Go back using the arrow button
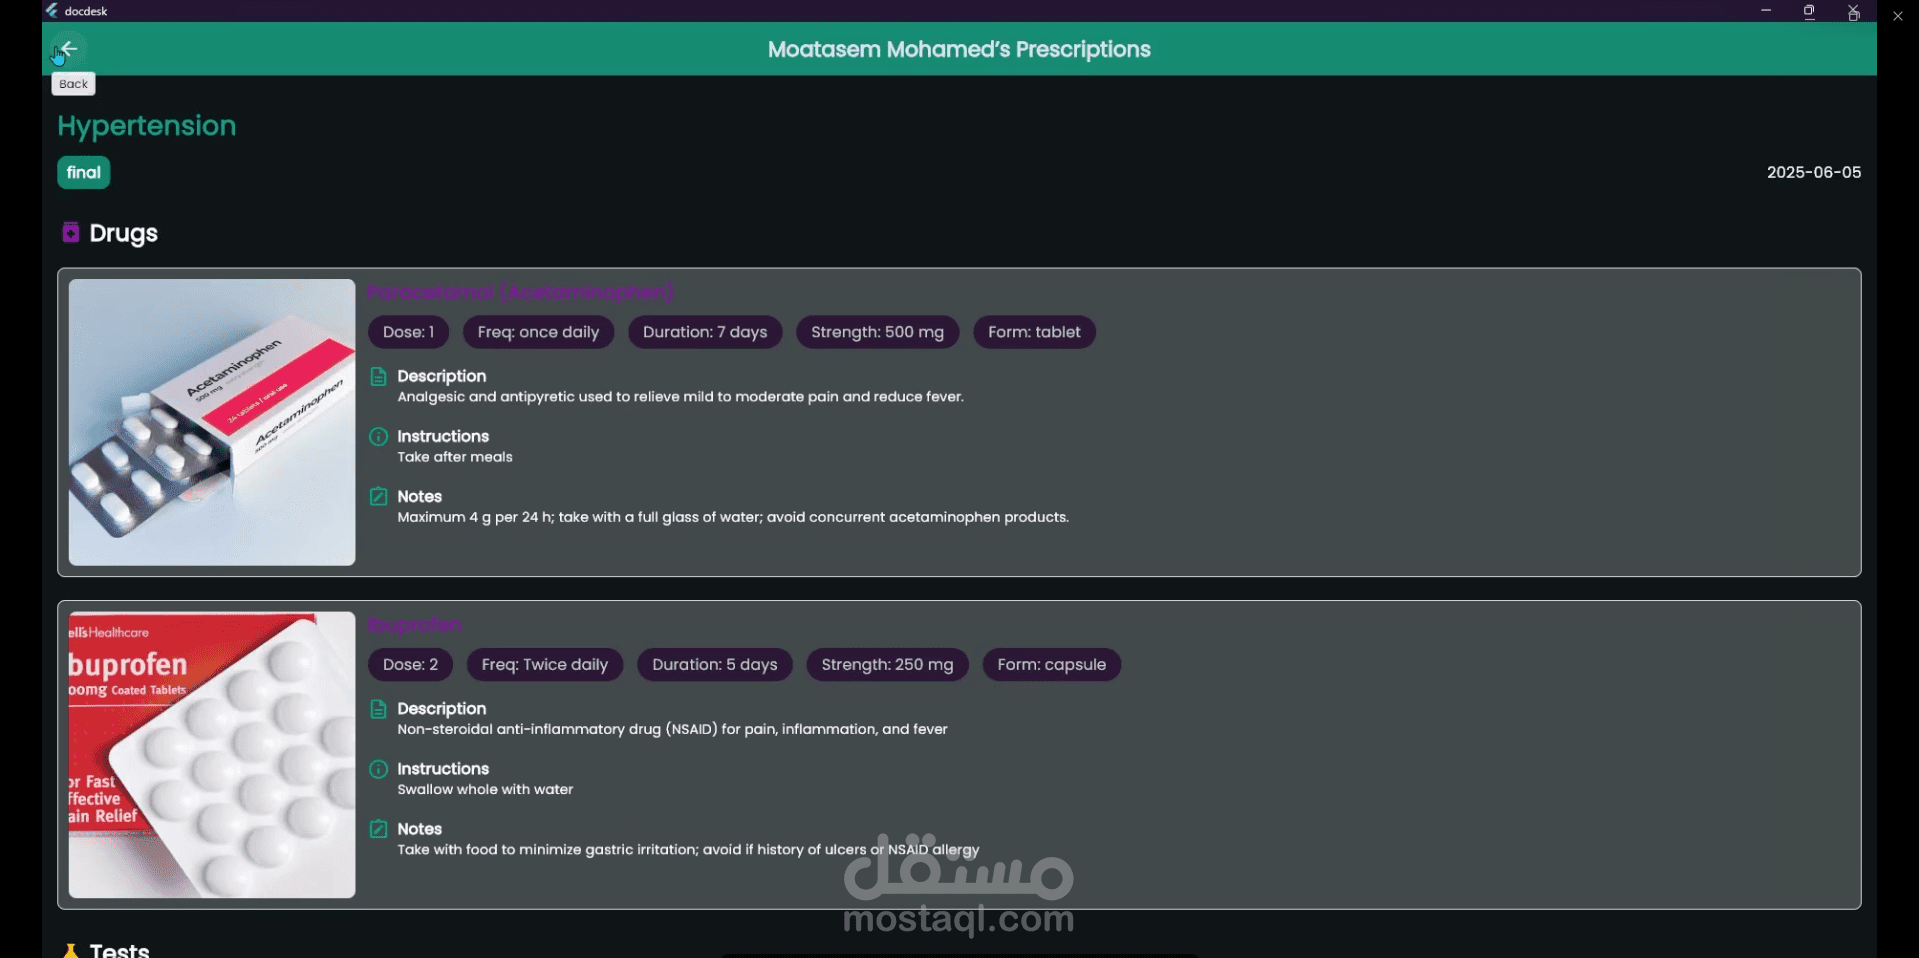1919x958 pixels. point(68,49)
